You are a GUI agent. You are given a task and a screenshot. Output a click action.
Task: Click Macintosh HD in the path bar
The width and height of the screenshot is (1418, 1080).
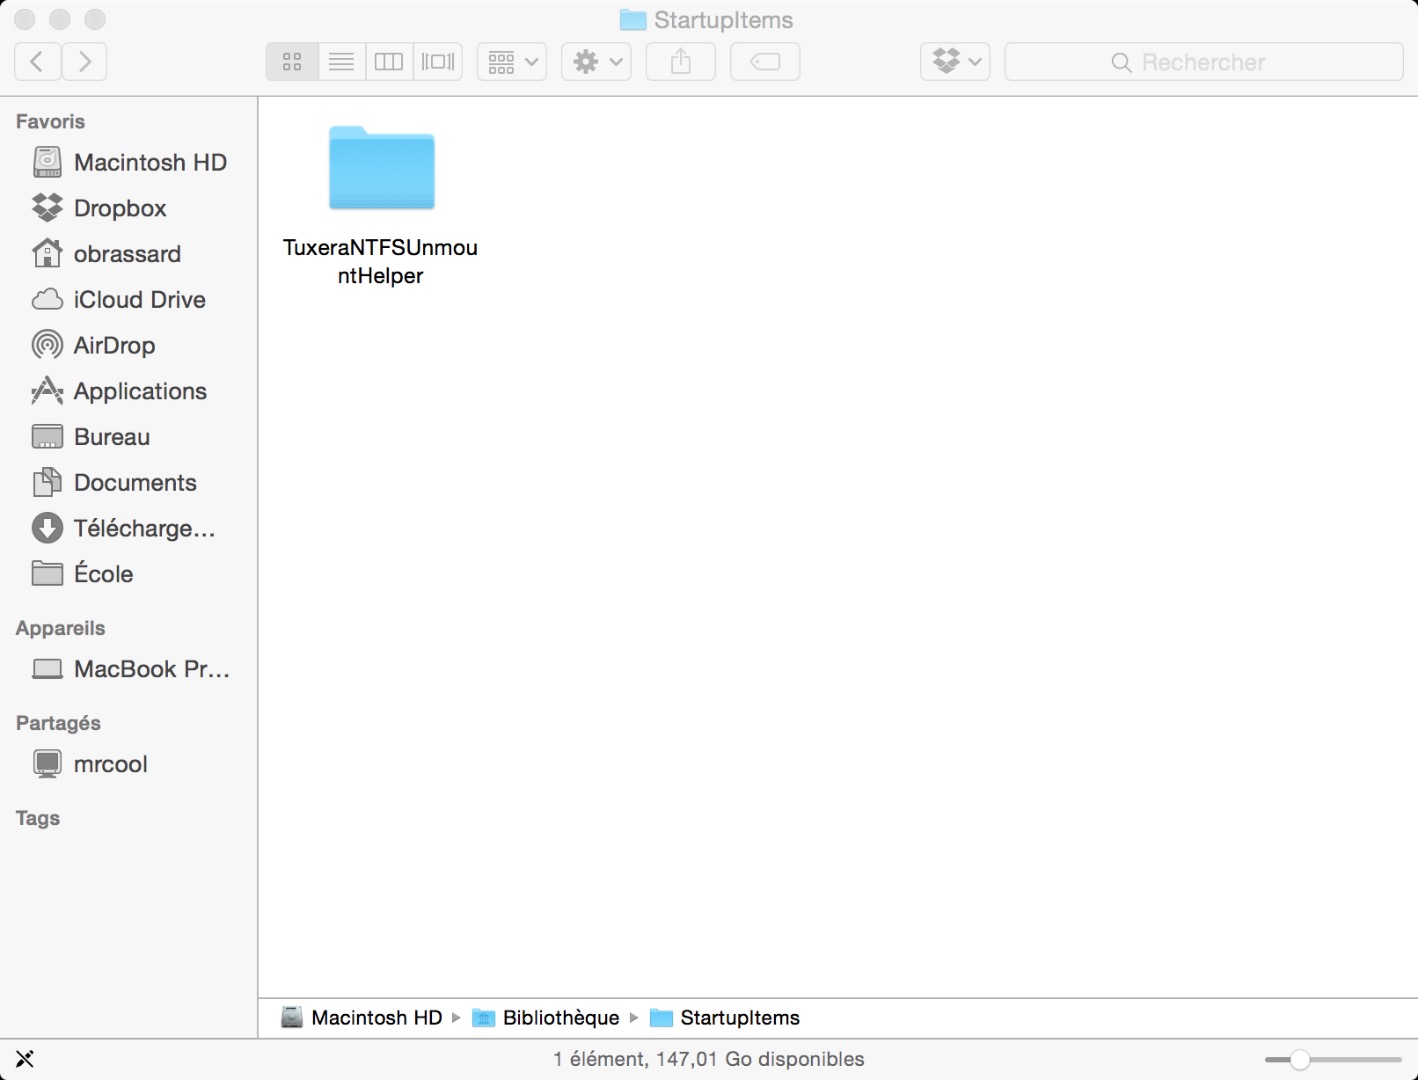362,1018
